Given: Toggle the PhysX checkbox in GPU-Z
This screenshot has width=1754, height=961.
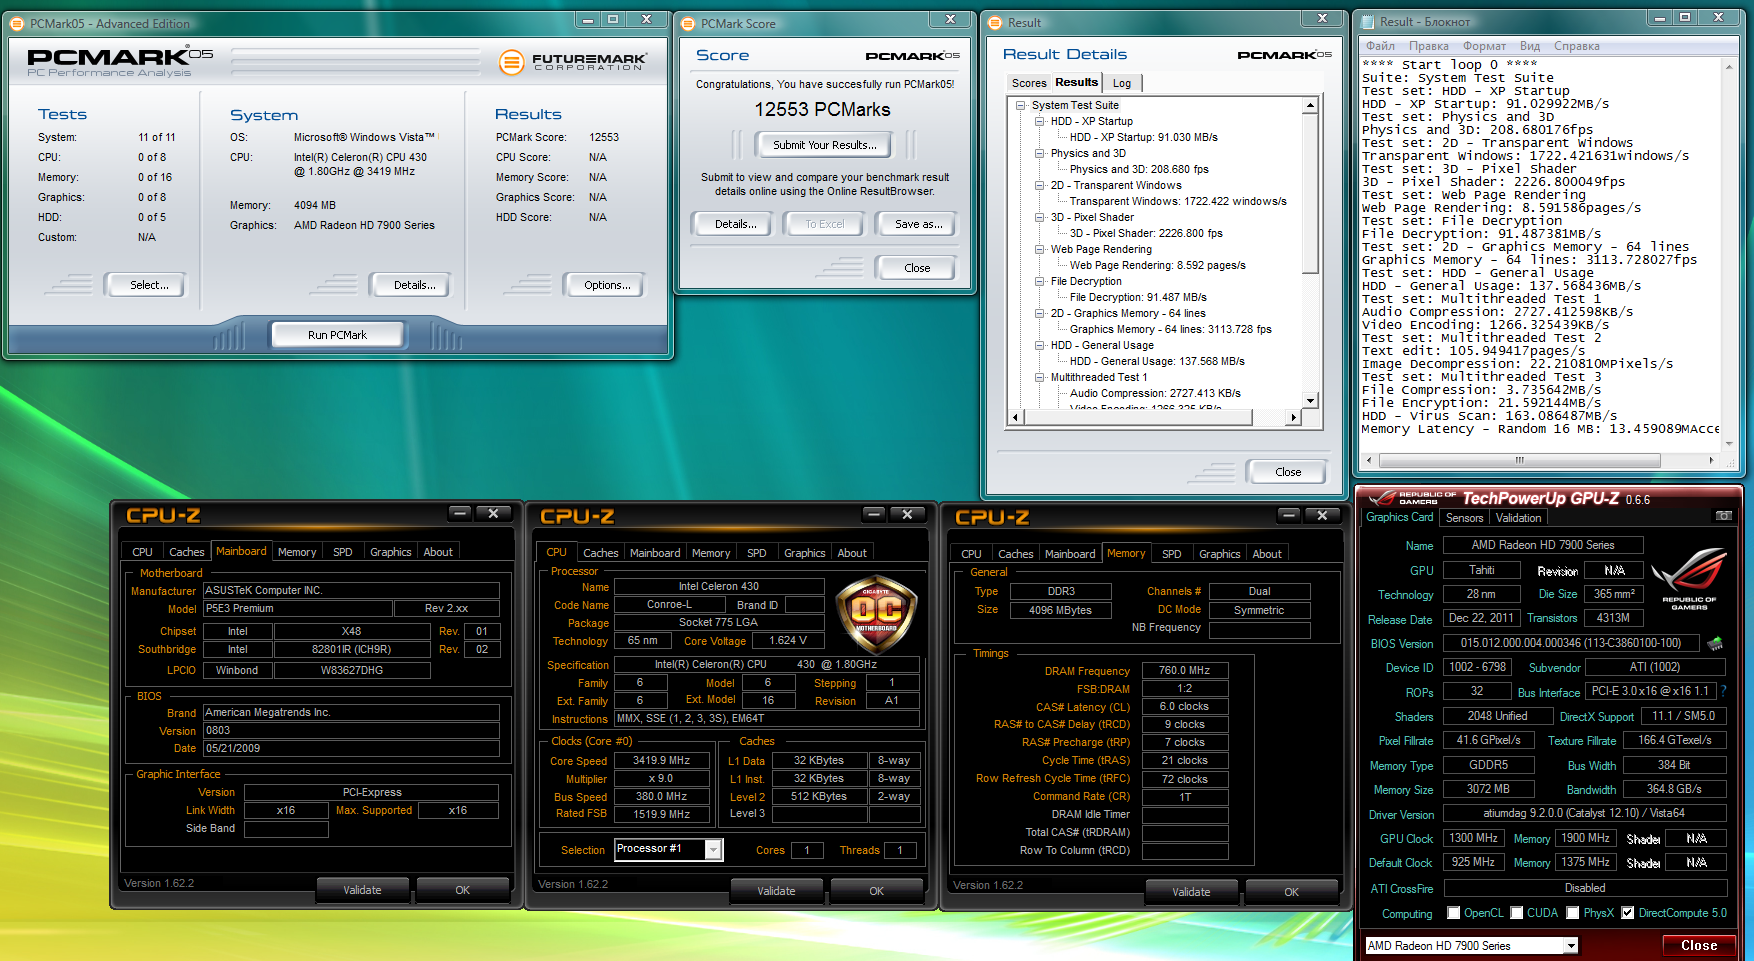Looking at the screenshot, I should tap(1573, 913).
